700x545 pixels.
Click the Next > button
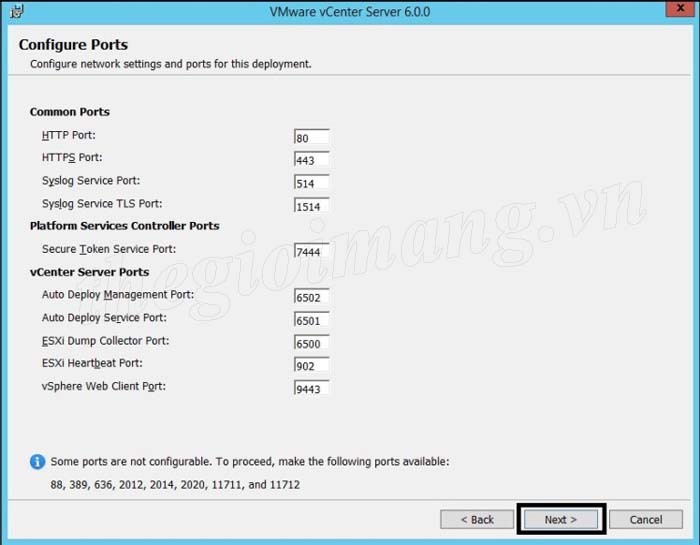[561, 520]
